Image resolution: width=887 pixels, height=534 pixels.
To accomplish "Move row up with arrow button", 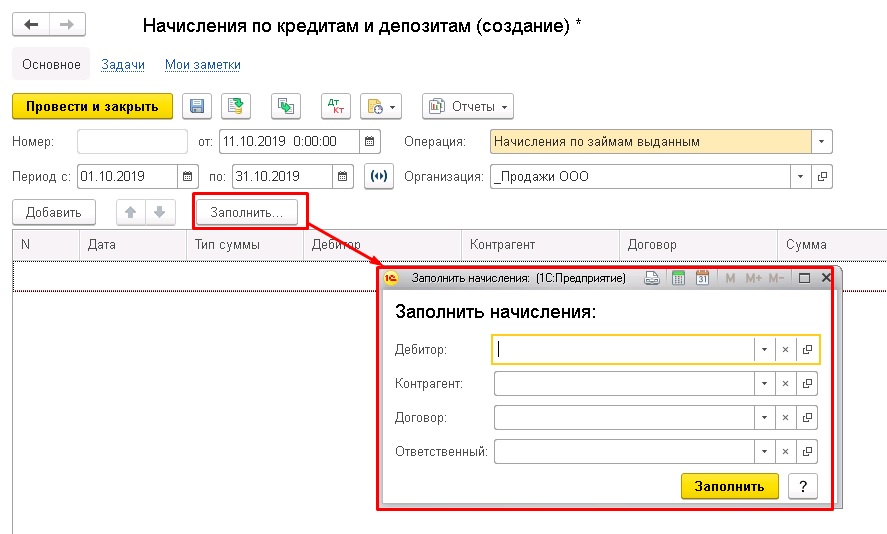I will 131,212.
